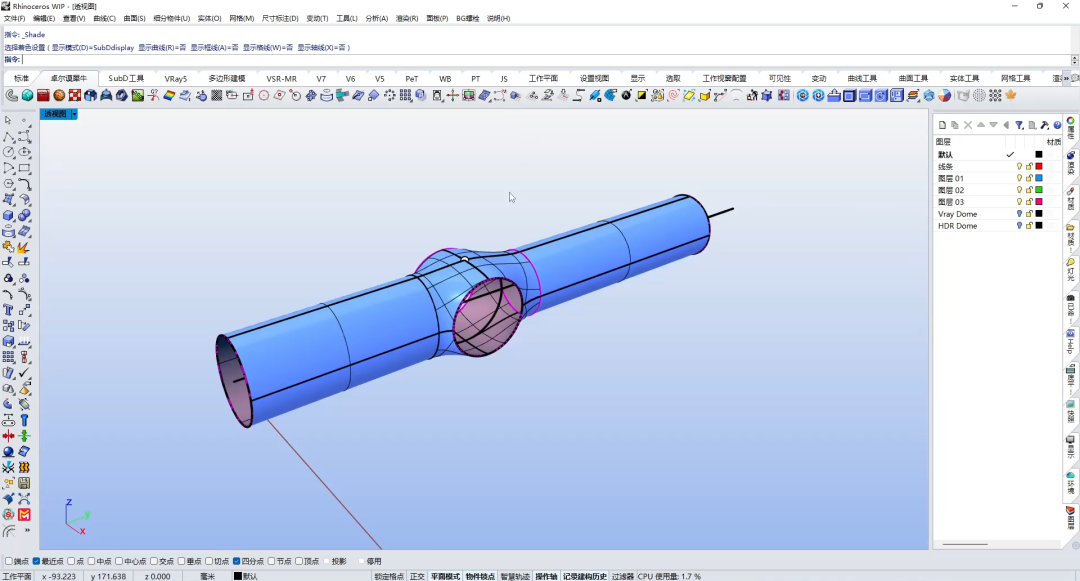Click the move layer up arrow icon

pos(981,125)
